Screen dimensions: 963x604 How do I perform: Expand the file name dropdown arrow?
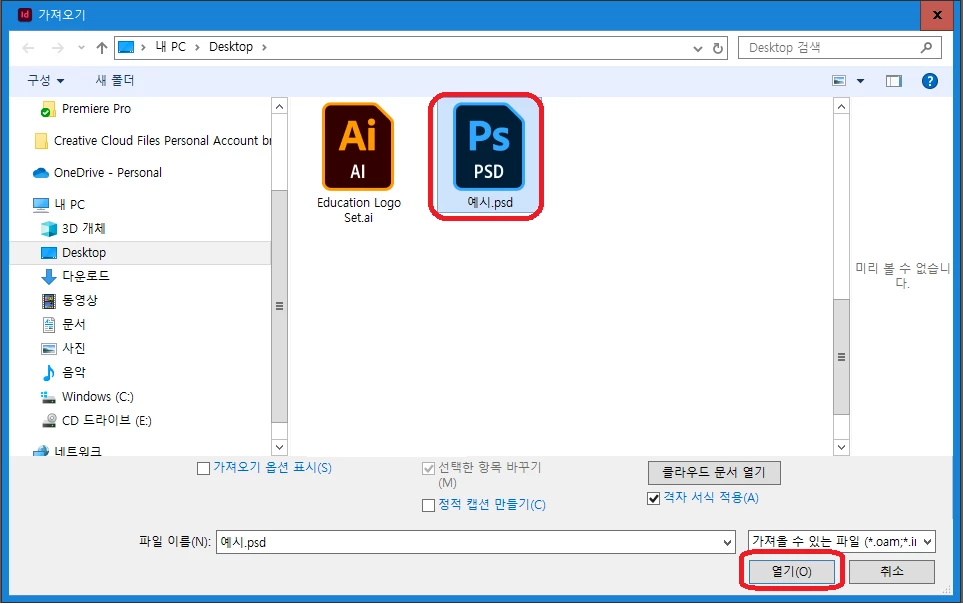click(x=727, y=543)
